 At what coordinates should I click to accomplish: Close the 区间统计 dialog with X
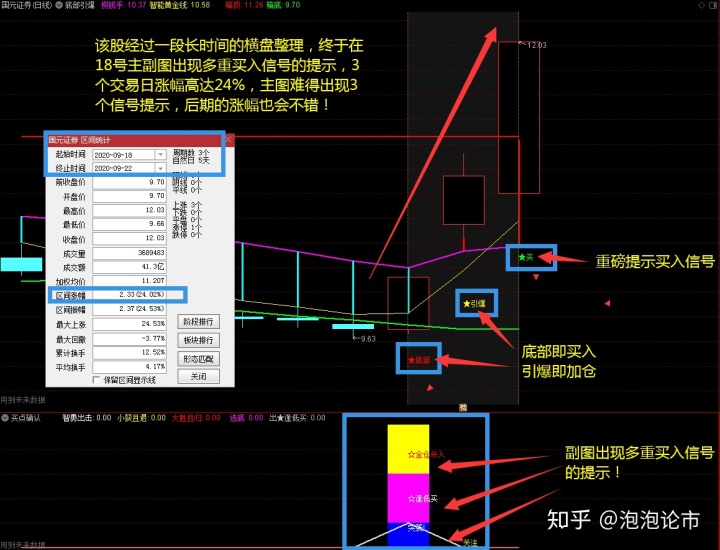[x=229, y=139]
